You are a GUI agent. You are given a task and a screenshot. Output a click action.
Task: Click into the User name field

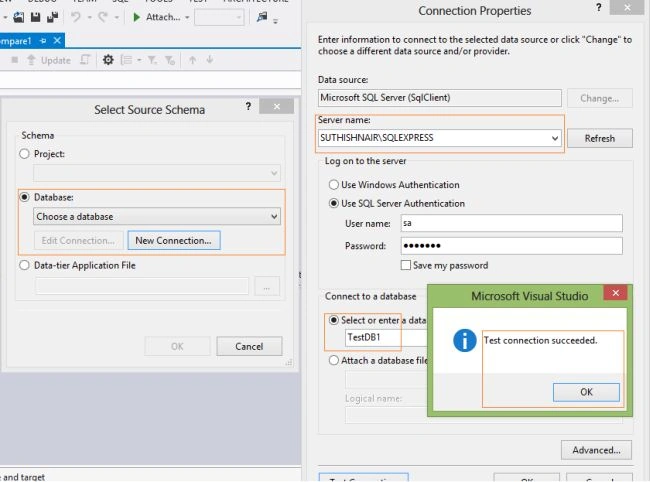(x=511, y=223)
